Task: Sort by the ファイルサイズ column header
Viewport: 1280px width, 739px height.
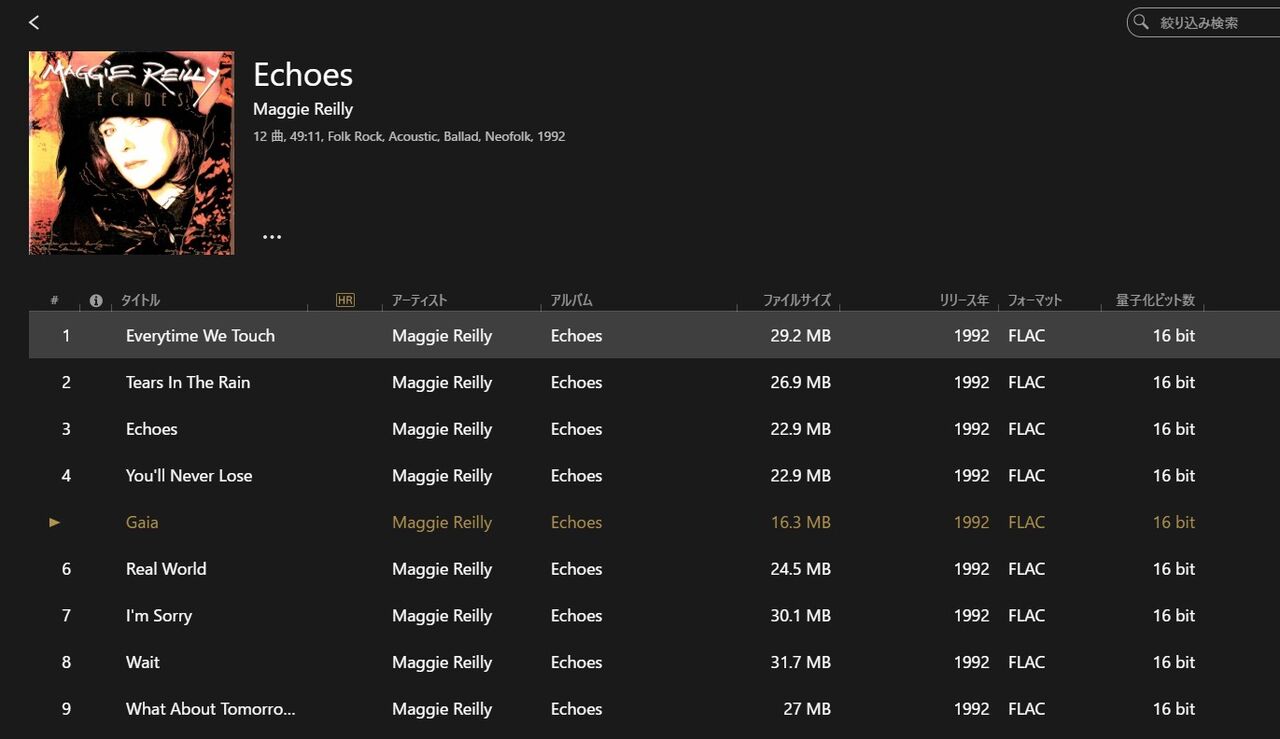Action: coord(797,300)
